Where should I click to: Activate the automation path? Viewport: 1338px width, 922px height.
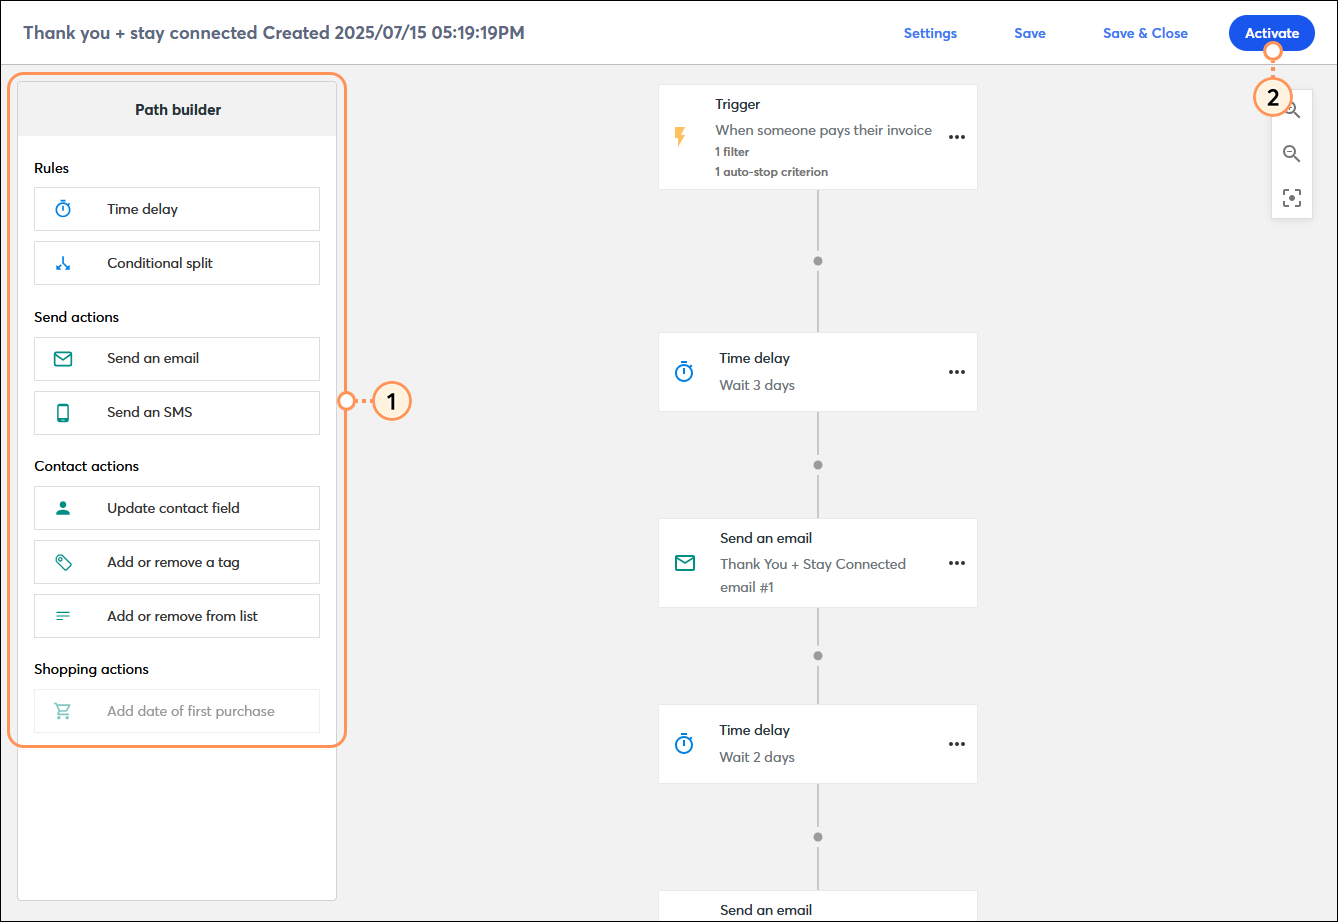[x=1272, y=33]
